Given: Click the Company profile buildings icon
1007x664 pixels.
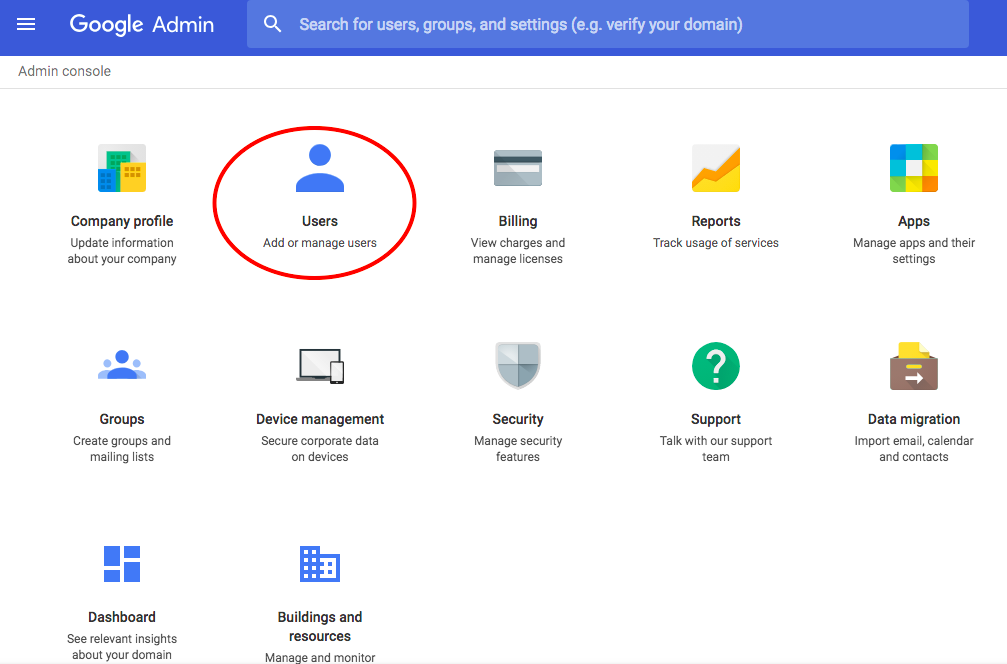Looking at the screenshot, I should click(122, 168).
